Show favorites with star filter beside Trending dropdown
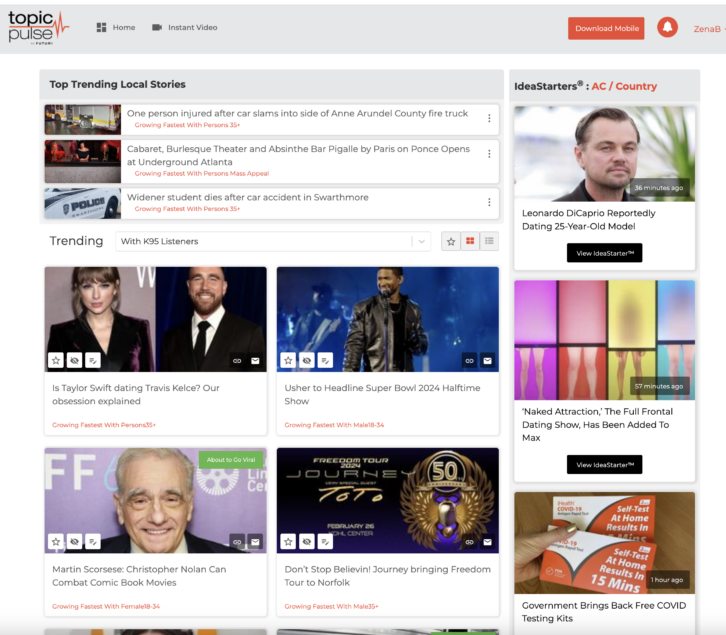Screen dimensions: 726x635 [451, 241]
